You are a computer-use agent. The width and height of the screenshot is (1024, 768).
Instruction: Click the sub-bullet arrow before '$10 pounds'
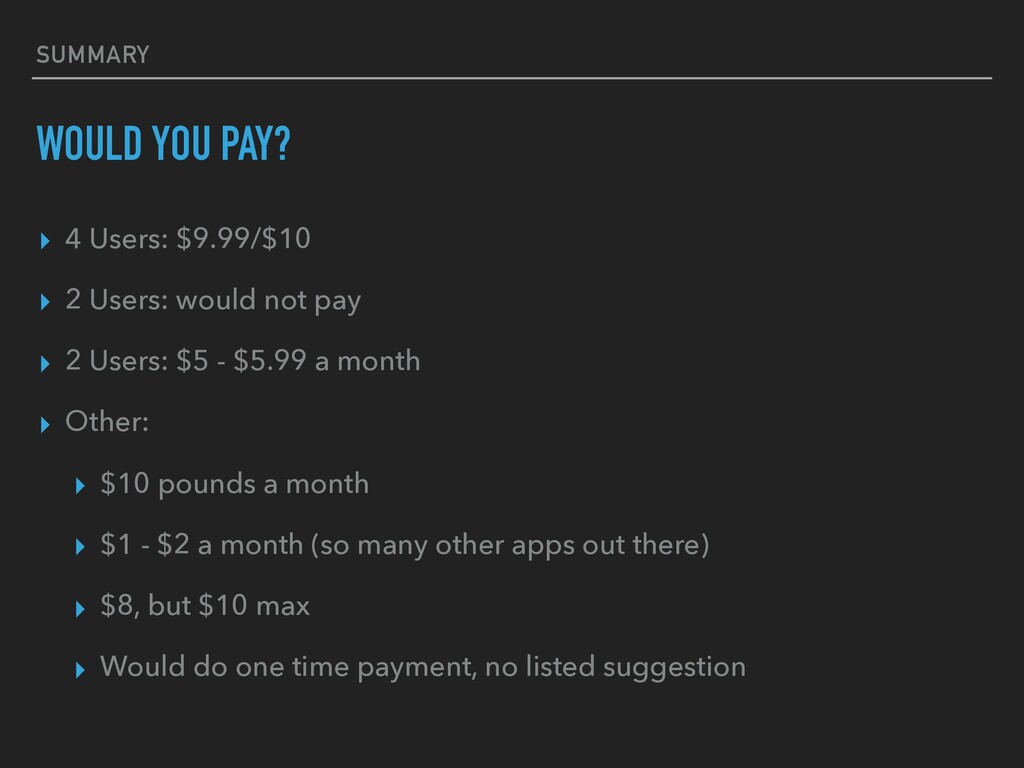tap(80, 486)
